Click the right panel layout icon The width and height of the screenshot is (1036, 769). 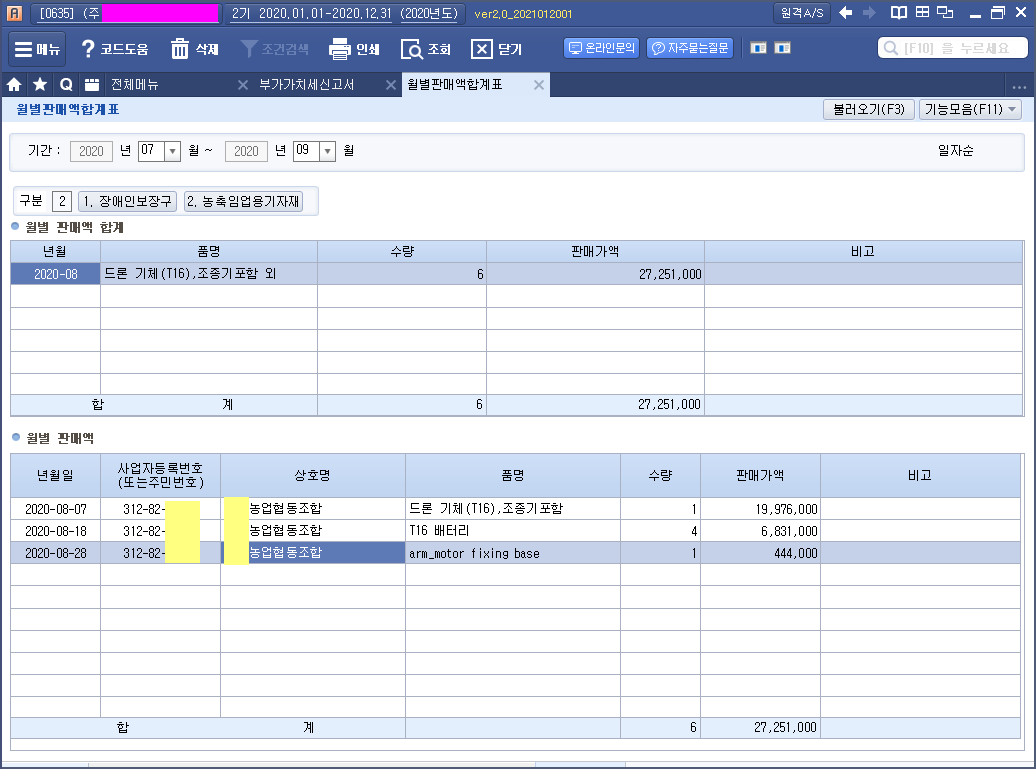(x=782, y=48)
